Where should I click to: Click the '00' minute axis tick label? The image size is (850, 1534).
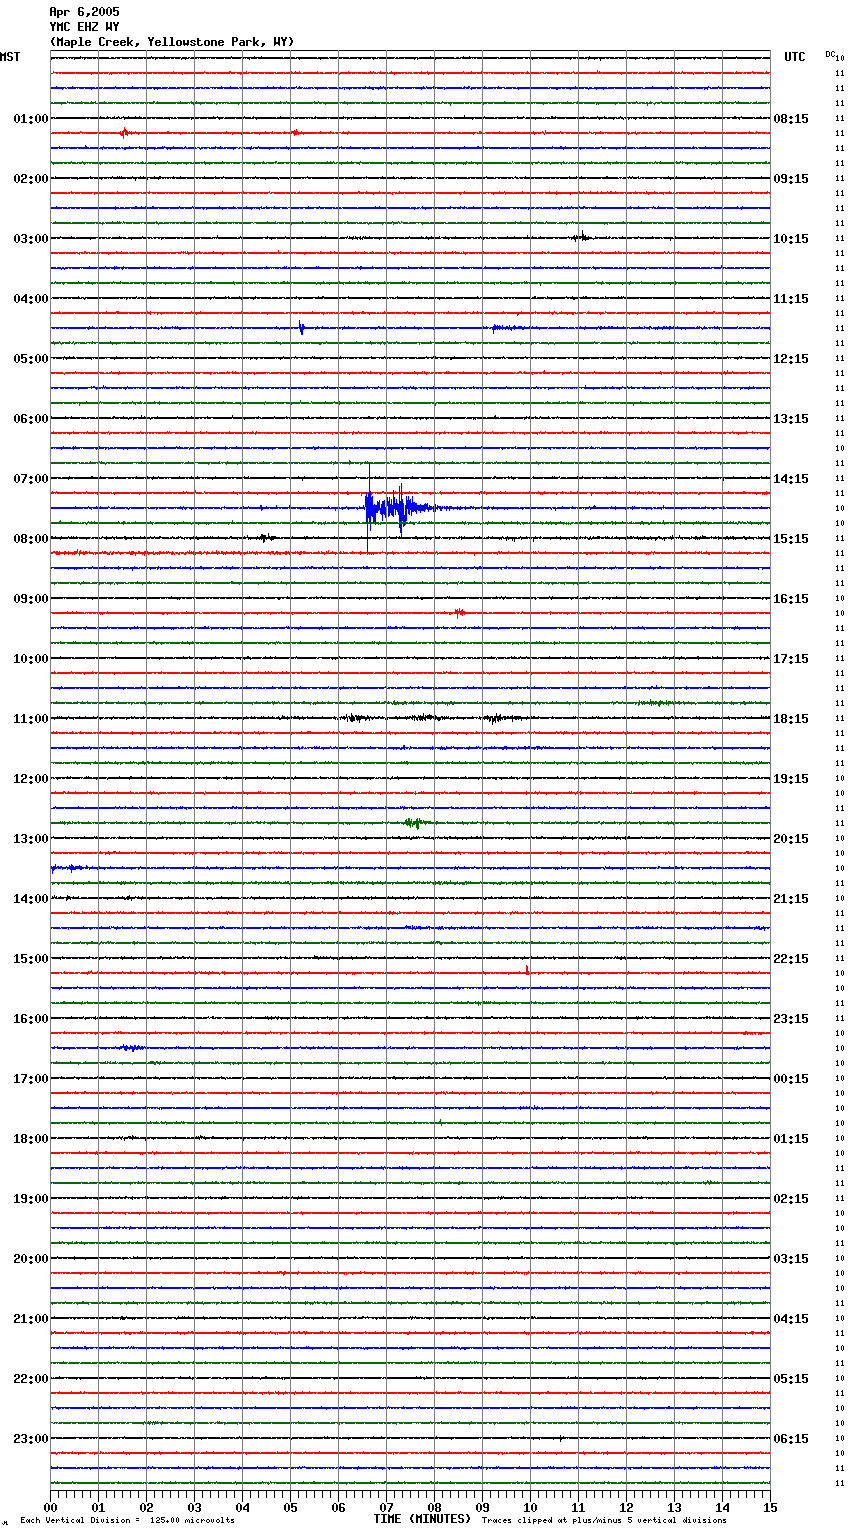50,1506
